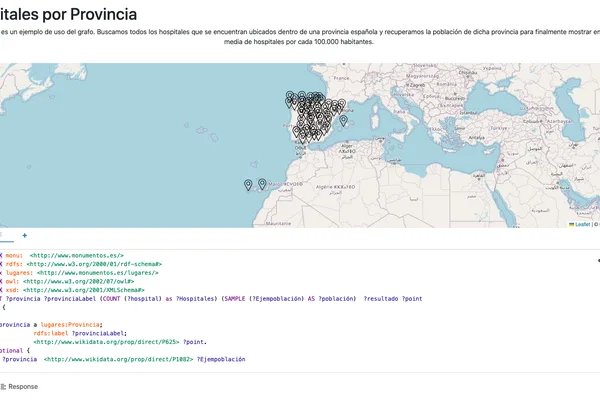Viewport: 600px width, 400px height.
Task: Click the COUNT keyword in the SELECT line
Action: (111, 299)
